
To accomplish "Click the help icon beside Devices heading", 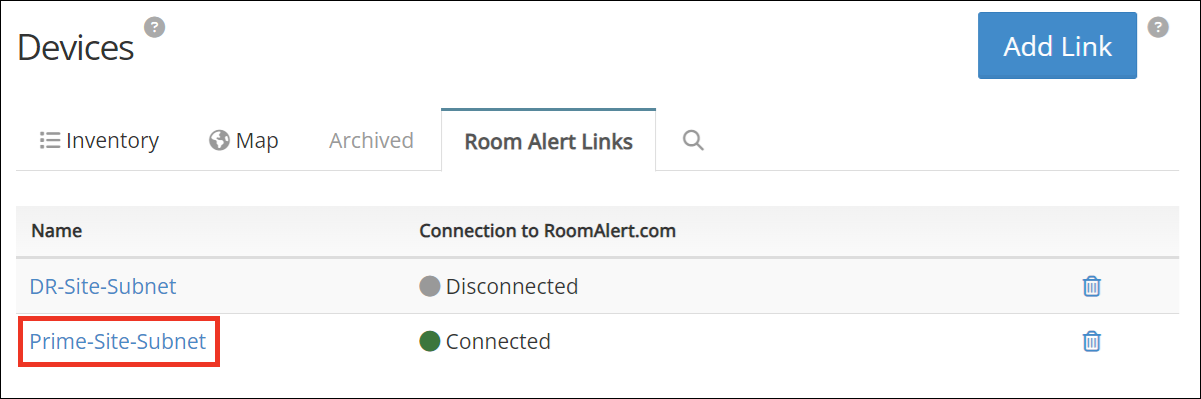I will click(x=154, y=27).
